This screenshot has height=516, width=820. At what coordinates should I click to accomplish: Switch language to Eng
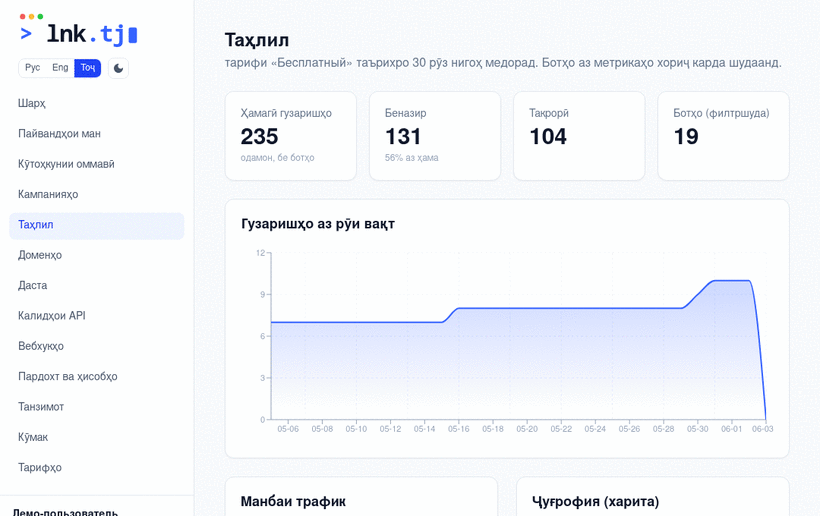[60, 68]
